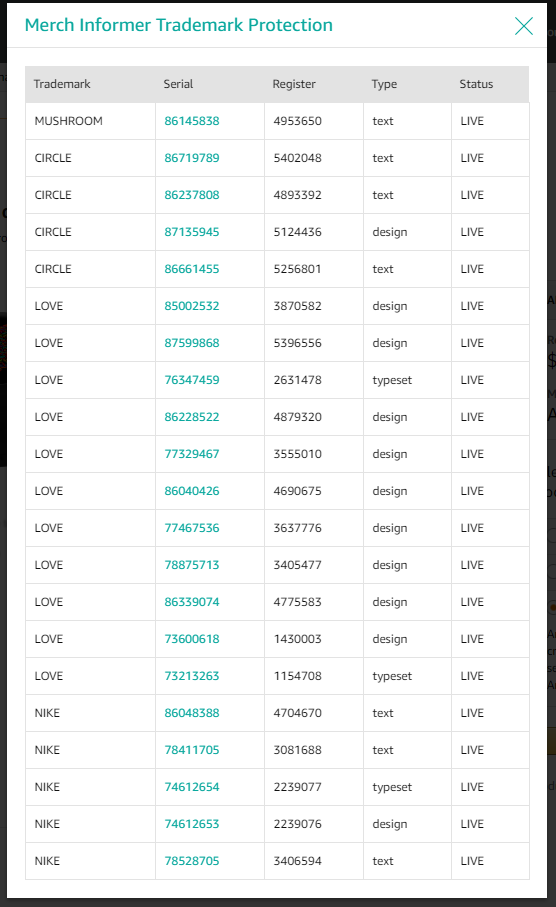556x907 pixels.
Task: Follow serial link 86228522
Action: coord(192,417)
